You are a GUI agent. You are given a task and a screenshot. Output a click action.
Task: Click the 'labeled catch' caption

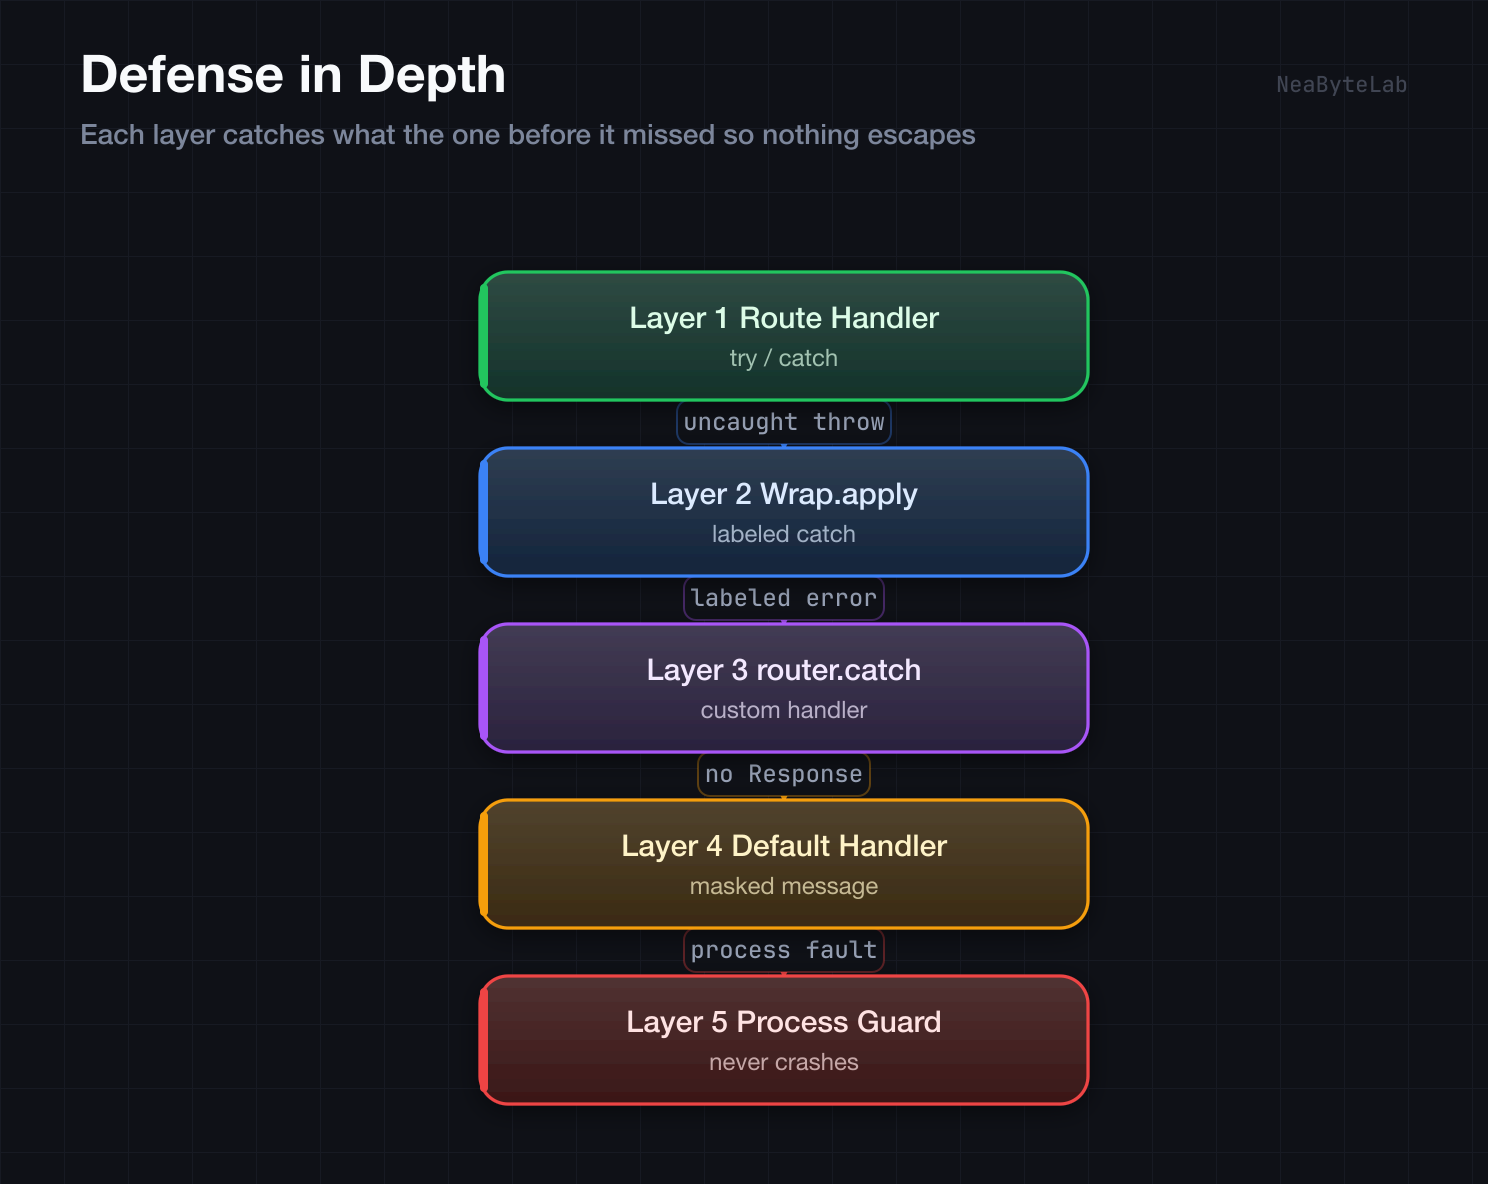click(784, 534)
